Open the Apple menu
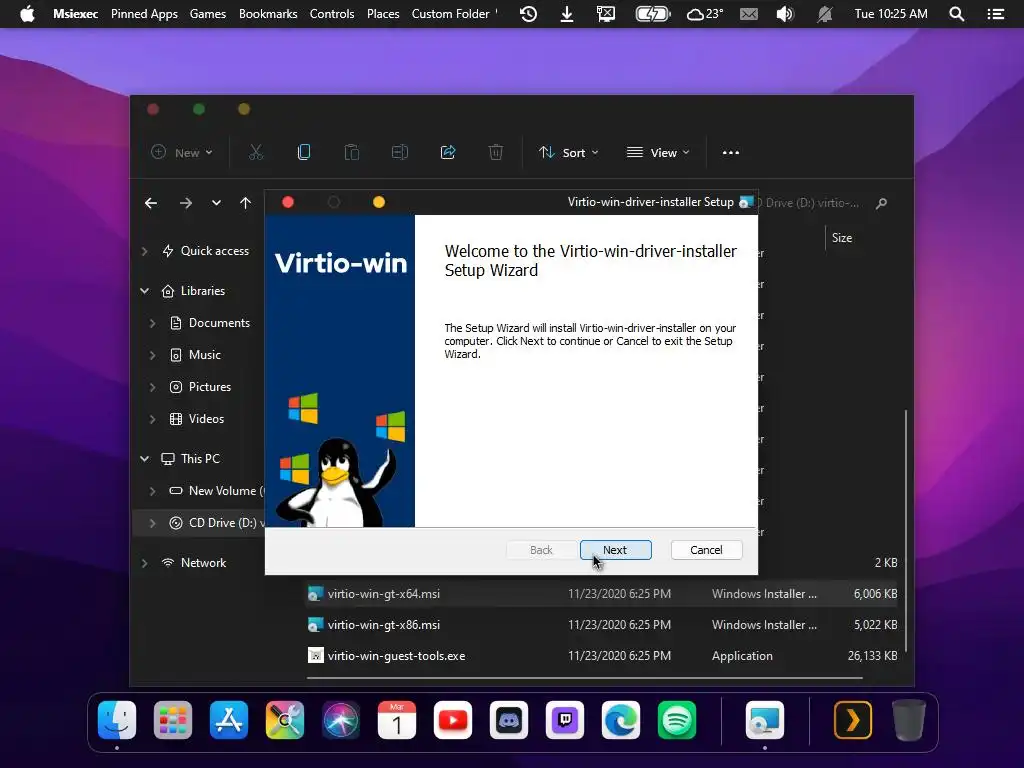Image resolution: width=1024 pixels, height=768 pixels. [x=27, y=14]
